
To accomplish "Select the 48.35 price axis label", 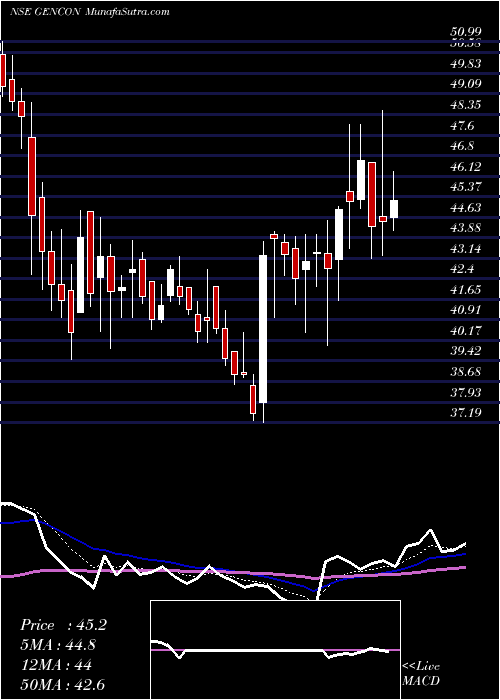I will (465, 105).
